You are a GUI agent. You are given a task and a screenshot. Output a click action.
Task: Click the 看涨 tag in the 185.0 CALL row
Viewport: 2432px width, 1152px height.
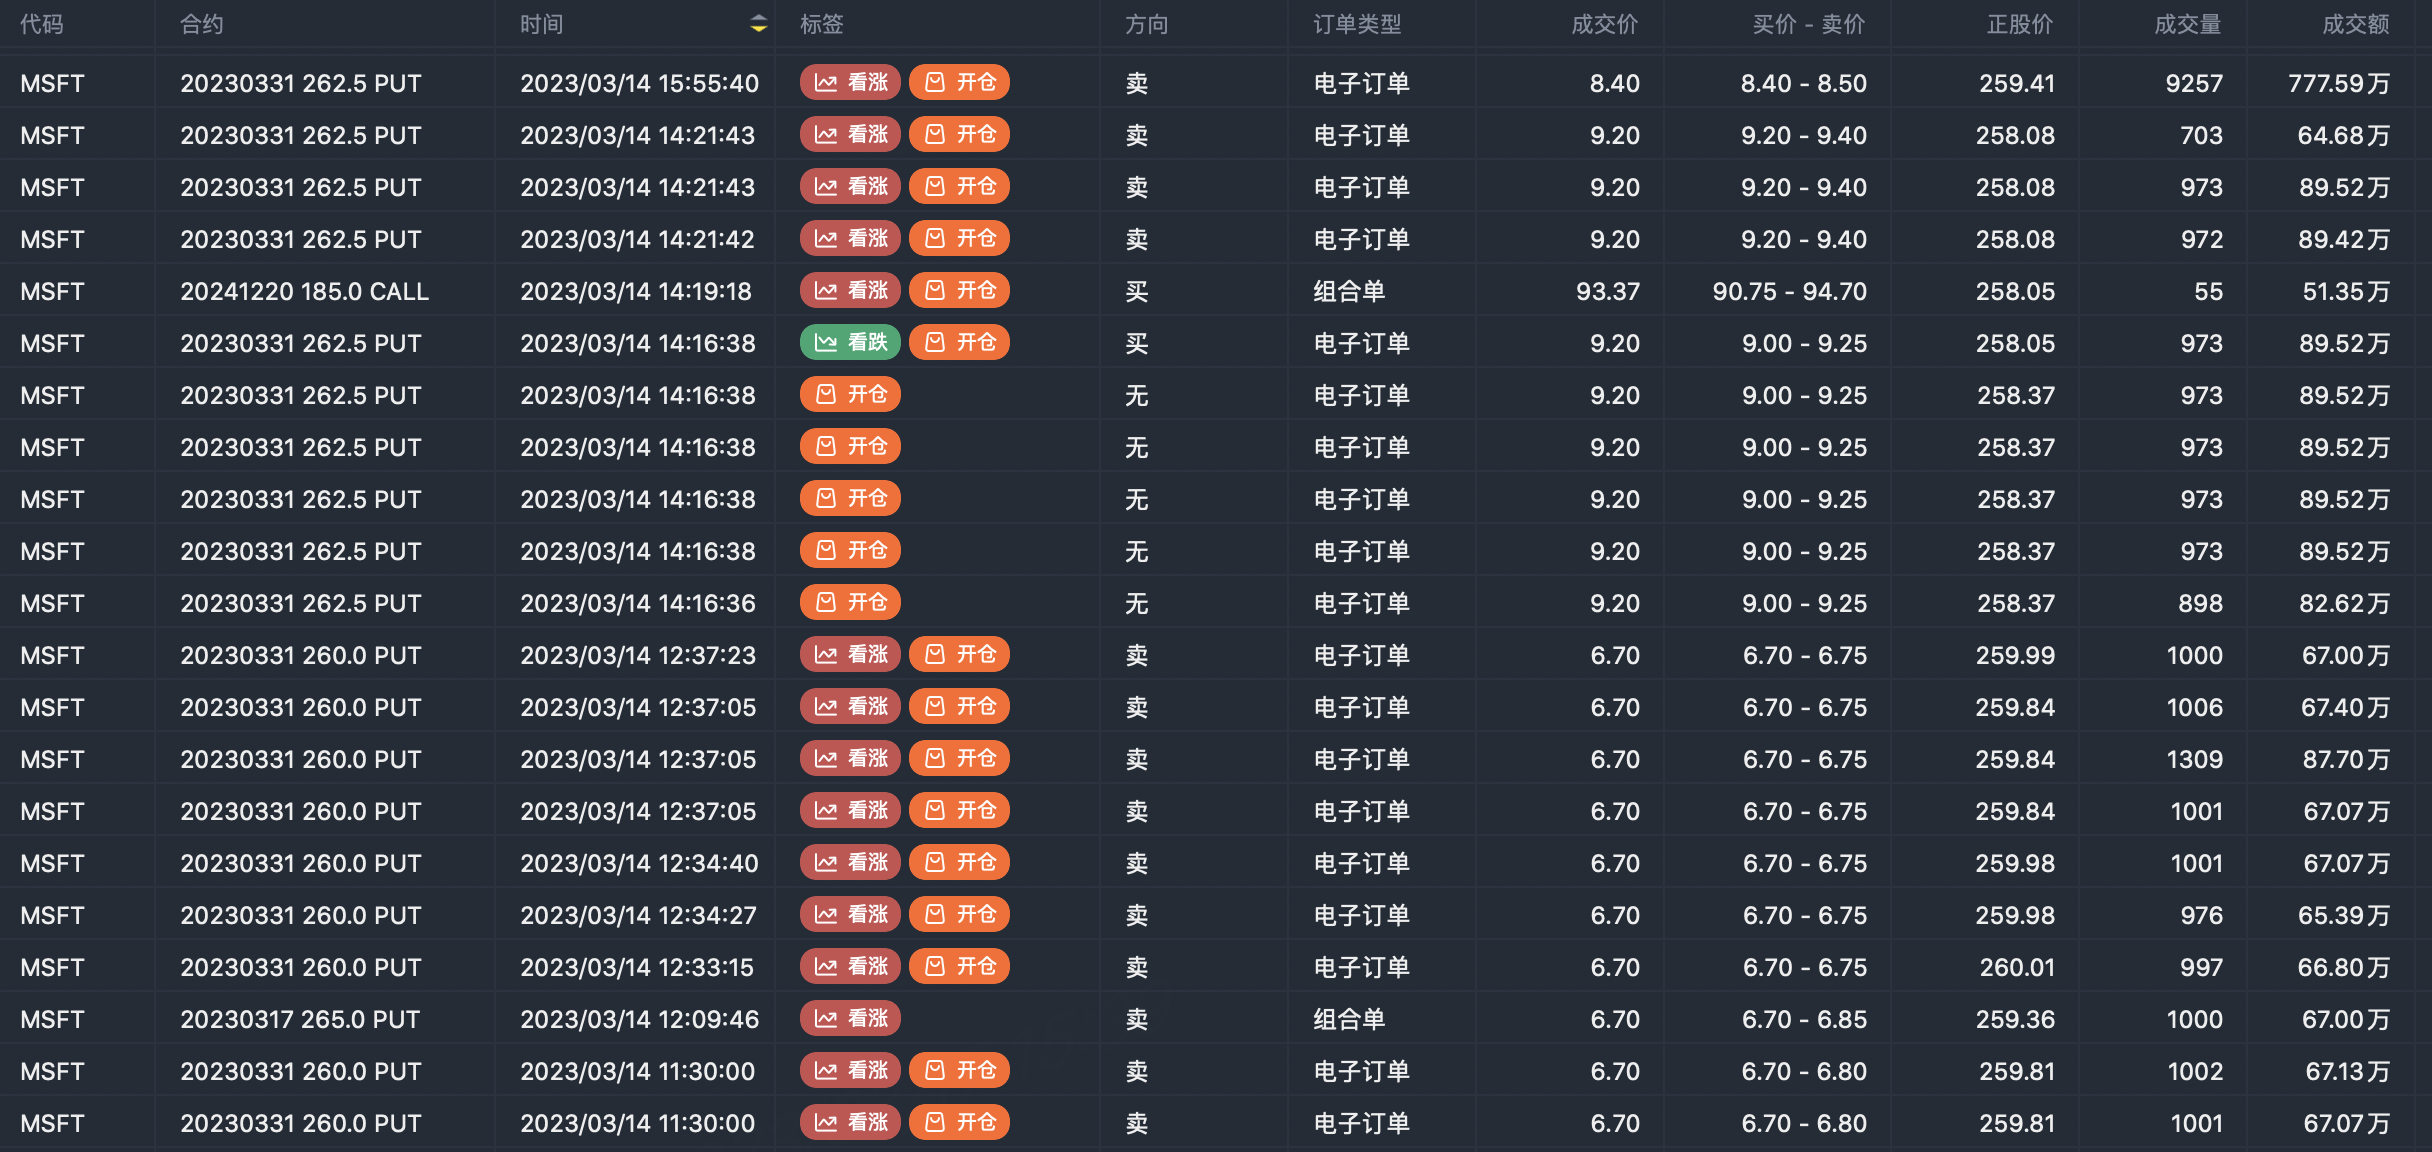point(850,290)
